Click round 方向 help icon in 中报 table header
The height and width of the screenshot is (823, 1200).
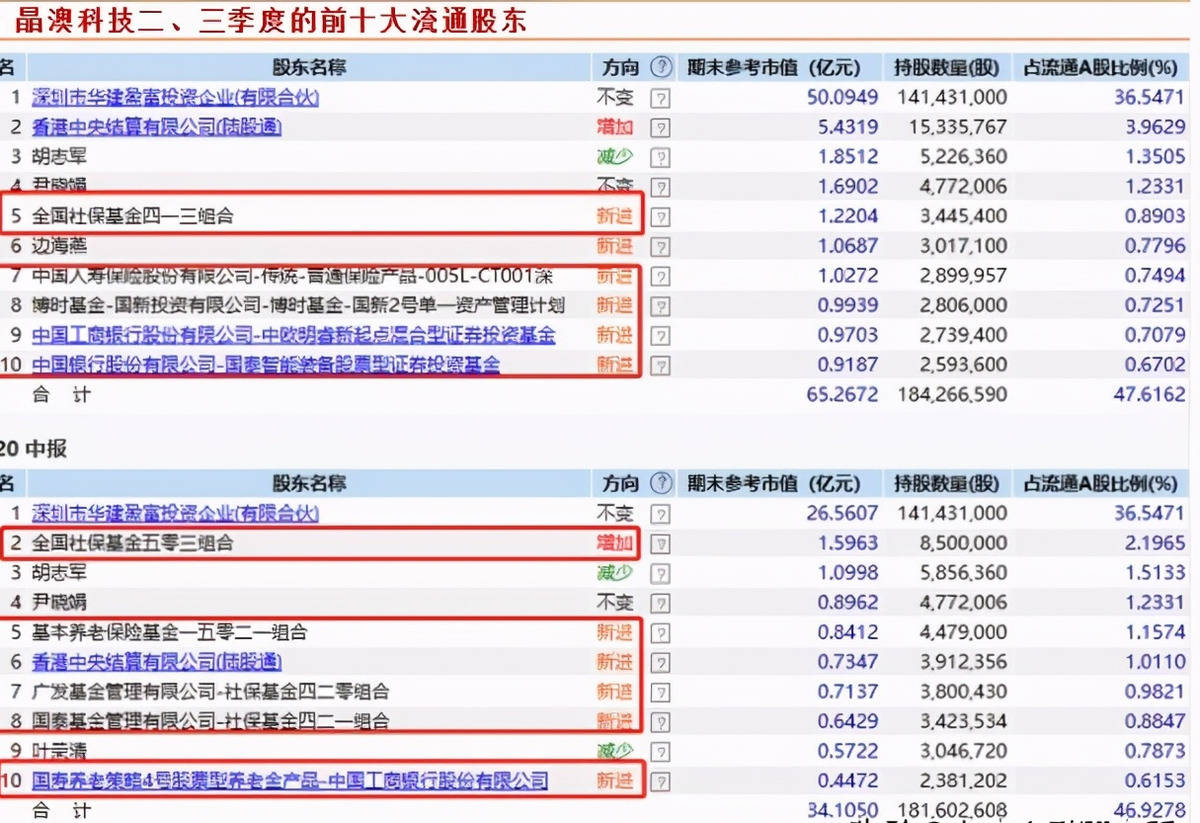click(661, 483)
